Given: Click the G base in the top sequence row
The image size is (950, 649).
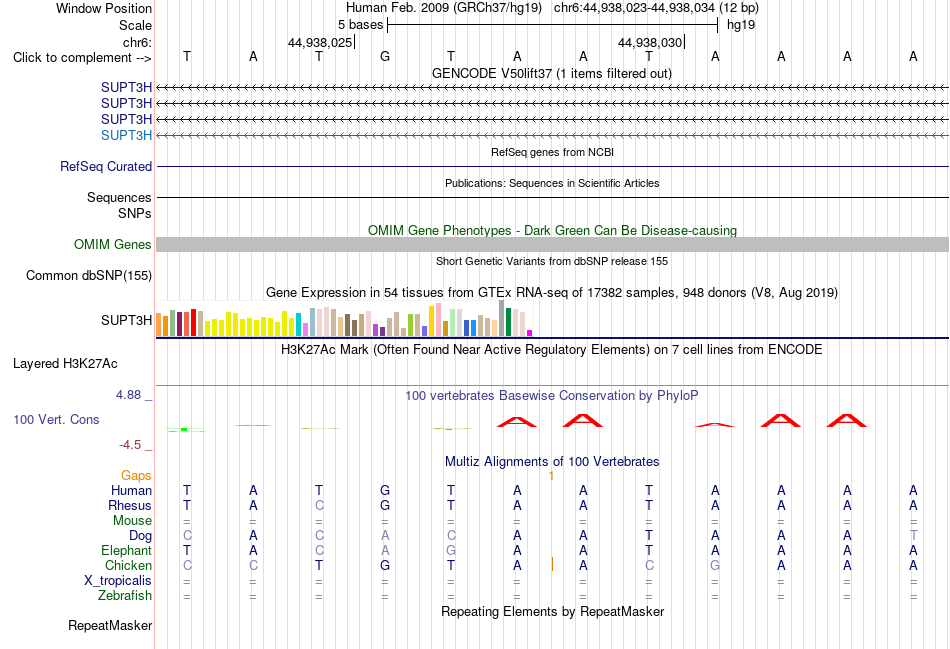Looking at the screenshot, I should pyautogui.click(x=385, y=56).
